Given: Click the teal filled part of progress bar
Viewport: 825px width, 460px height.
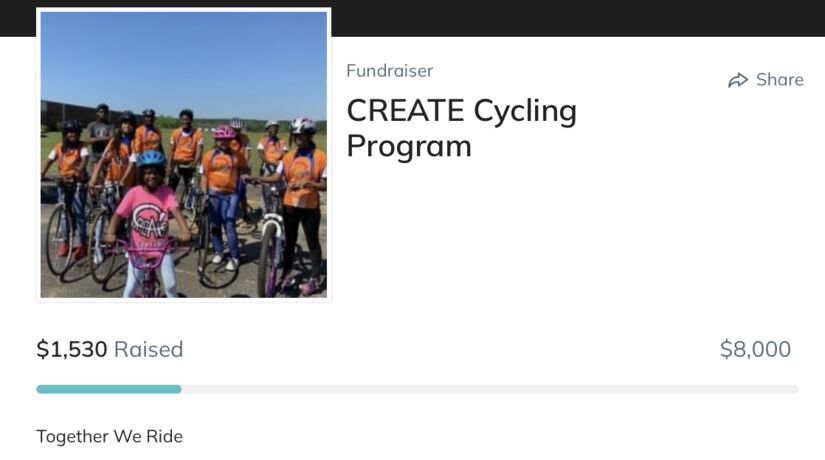Looking at the screenshot, I should tap(108, 389).
